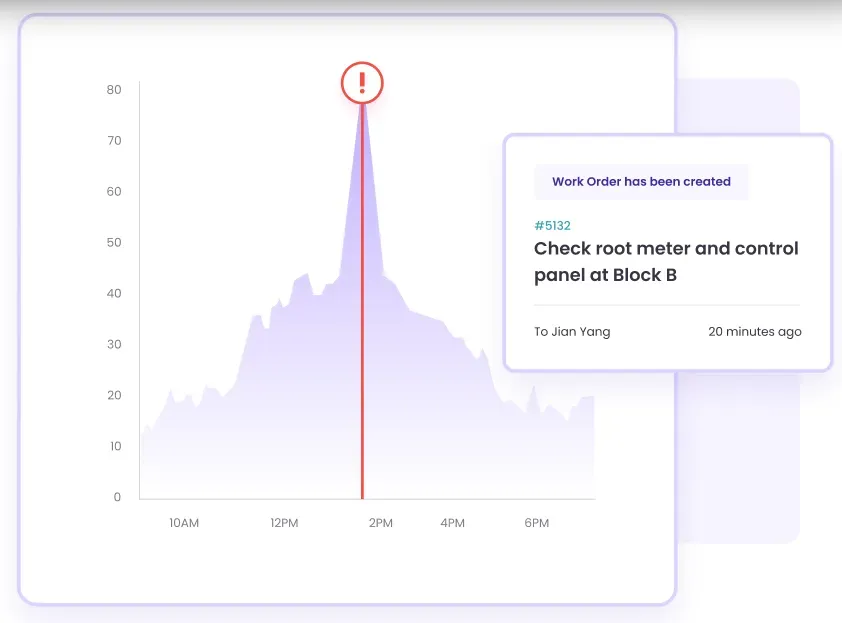Choose the 4PM time axis label

point(453,523)
